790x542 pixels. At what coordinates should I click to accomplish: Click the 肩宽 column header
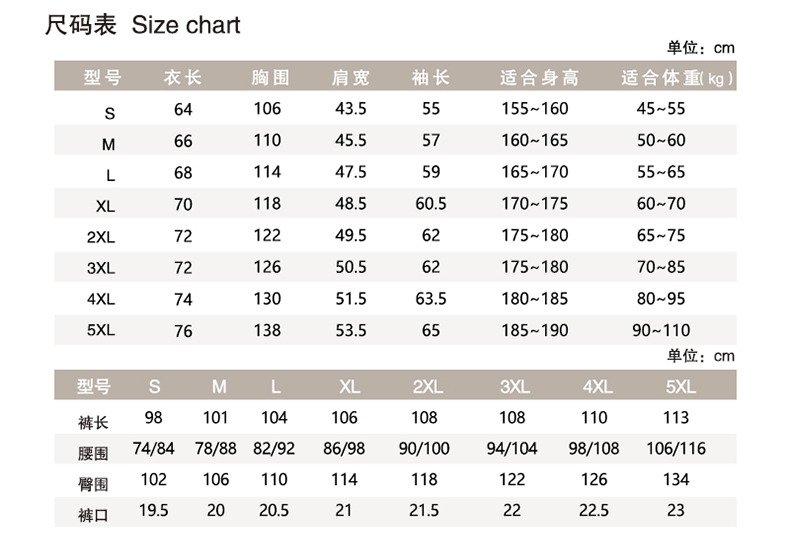click(350, 77)
